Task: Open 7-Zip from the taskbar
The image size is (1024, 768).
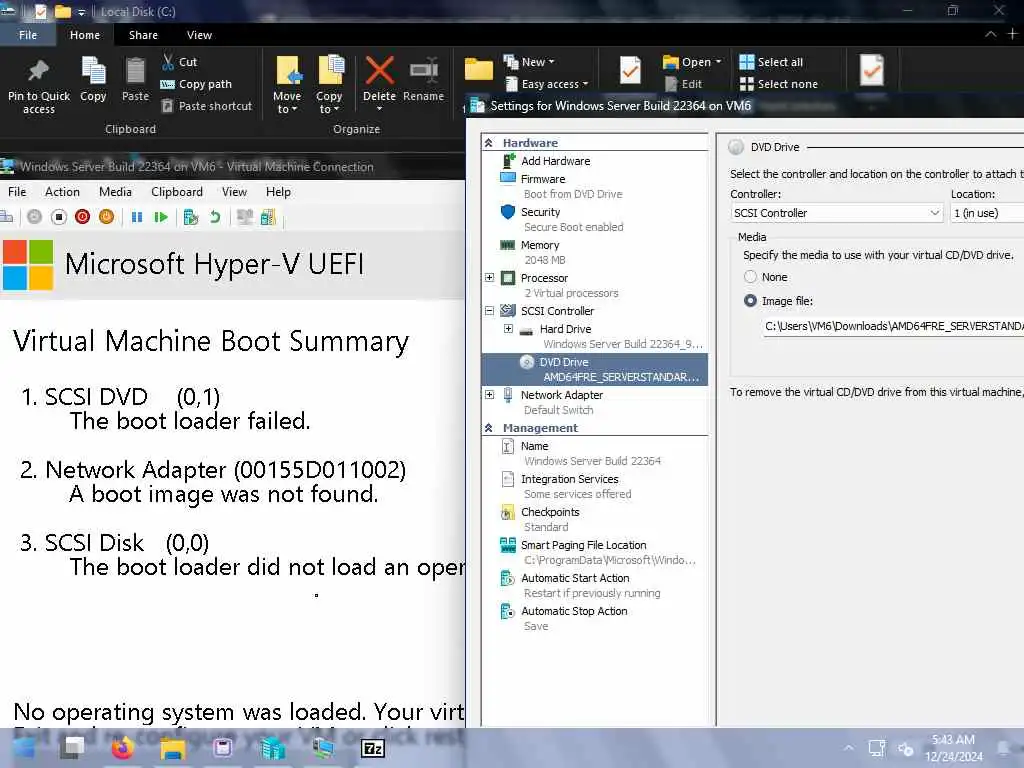Action: pyautogui.click(x=373, y=748)
